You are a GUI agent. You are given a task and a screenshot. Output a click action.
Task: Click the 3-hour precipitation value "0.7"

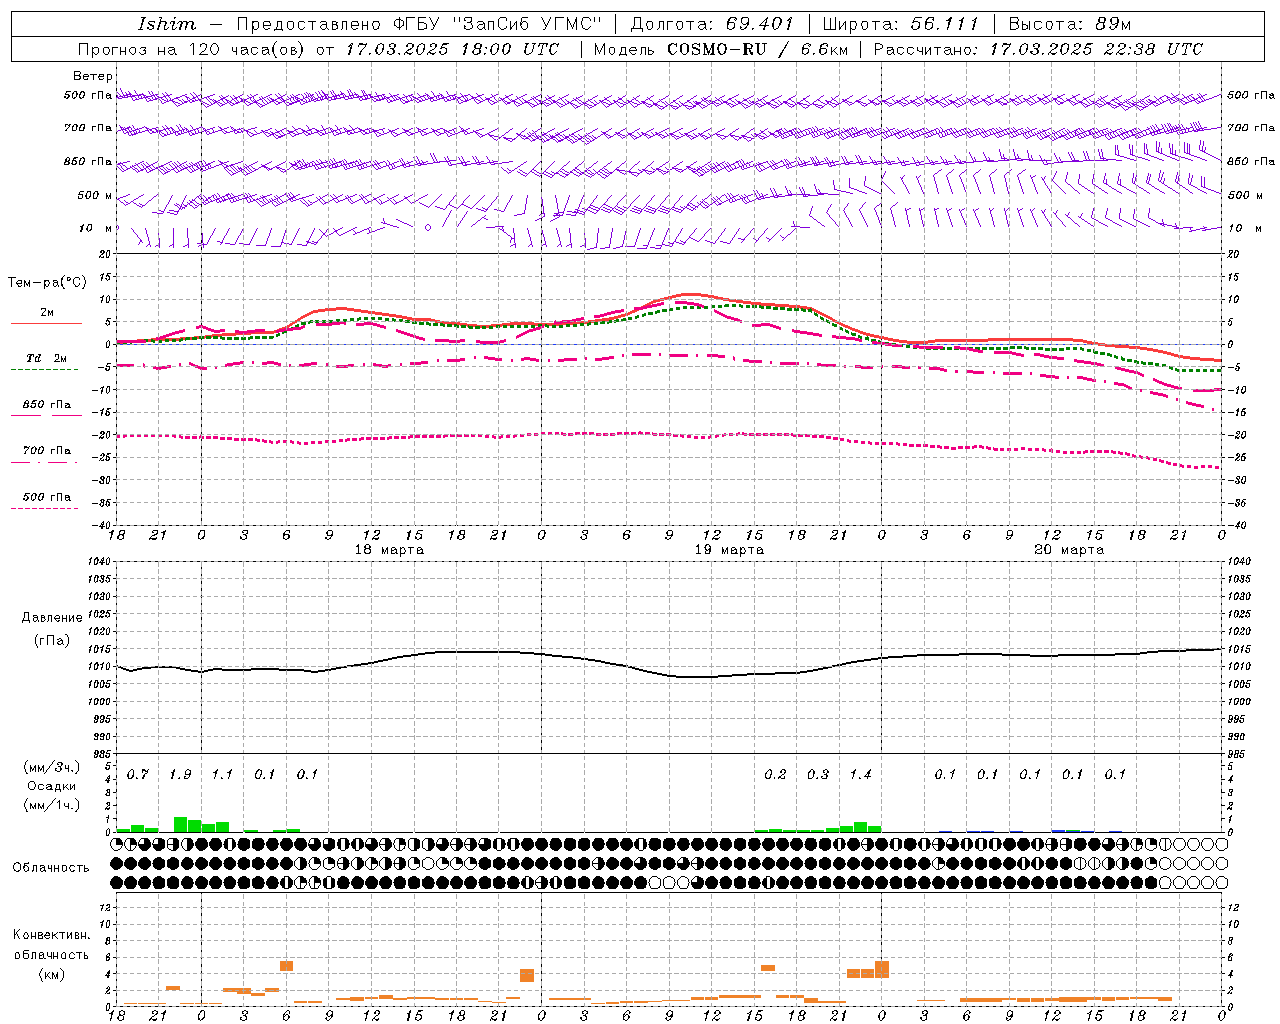point(138,775)
